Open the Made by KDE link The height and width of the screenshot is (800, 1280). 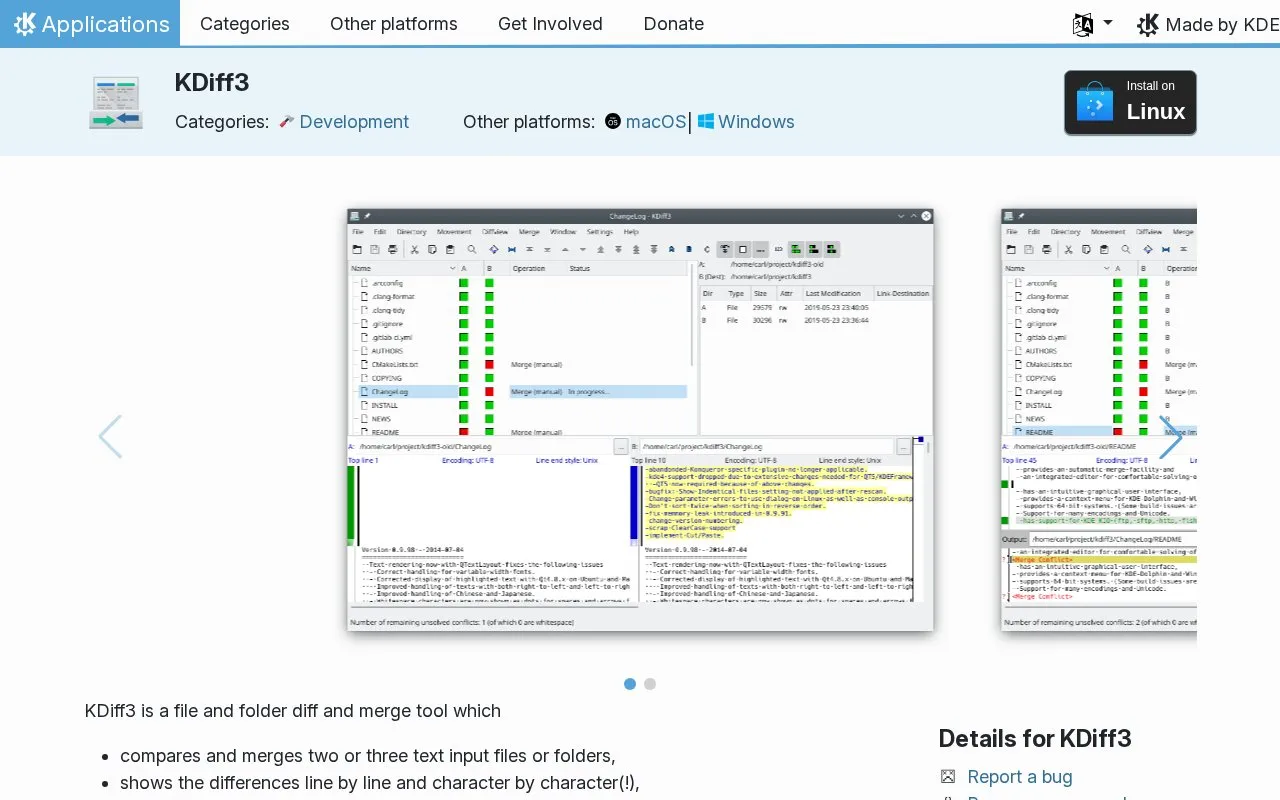tap(1208, 24)
